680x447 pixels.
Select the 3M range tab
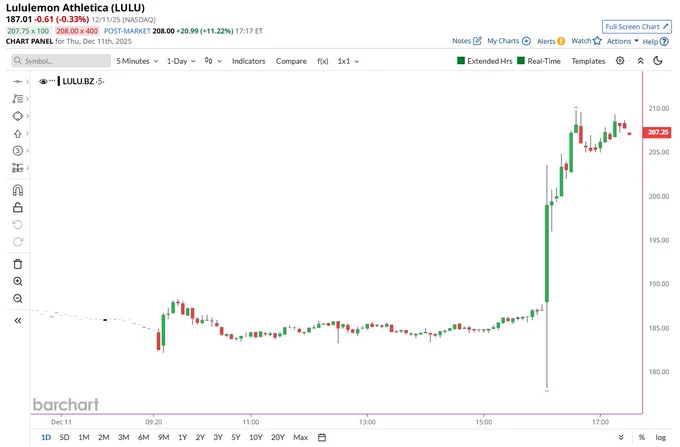click(x=124, y=437)
